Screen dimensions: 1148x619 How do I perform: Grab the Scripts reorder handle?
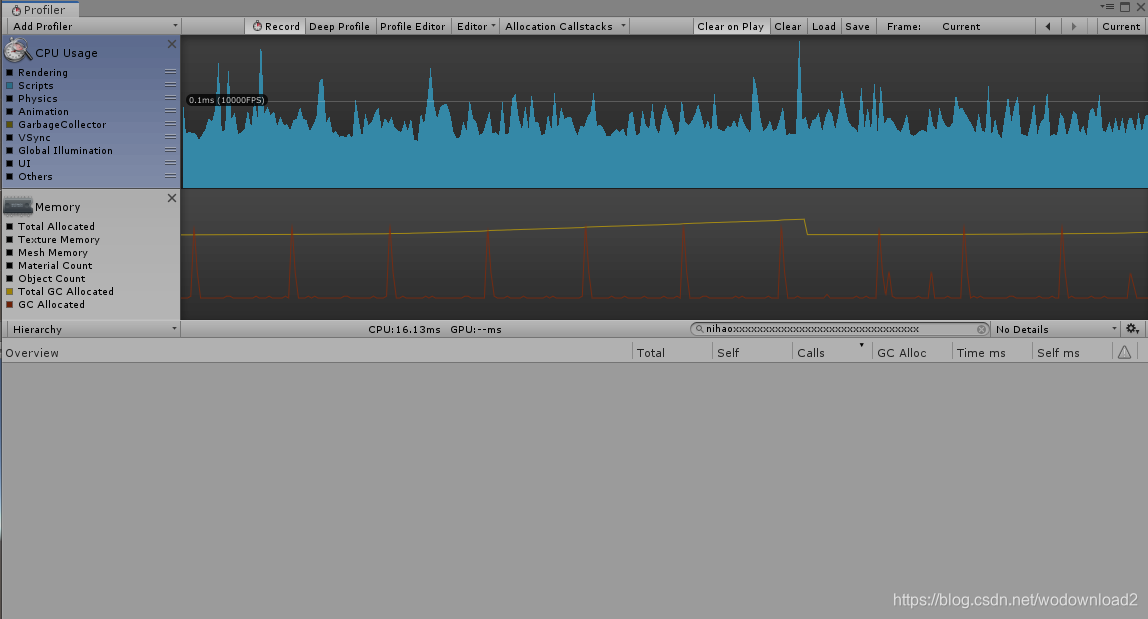tap(170, 85)
